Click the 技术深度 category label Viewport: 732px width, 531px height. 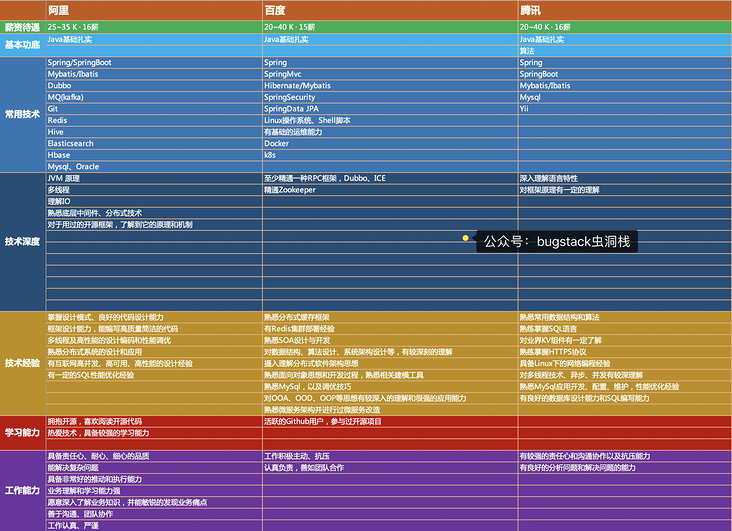(x=22, y=241)
